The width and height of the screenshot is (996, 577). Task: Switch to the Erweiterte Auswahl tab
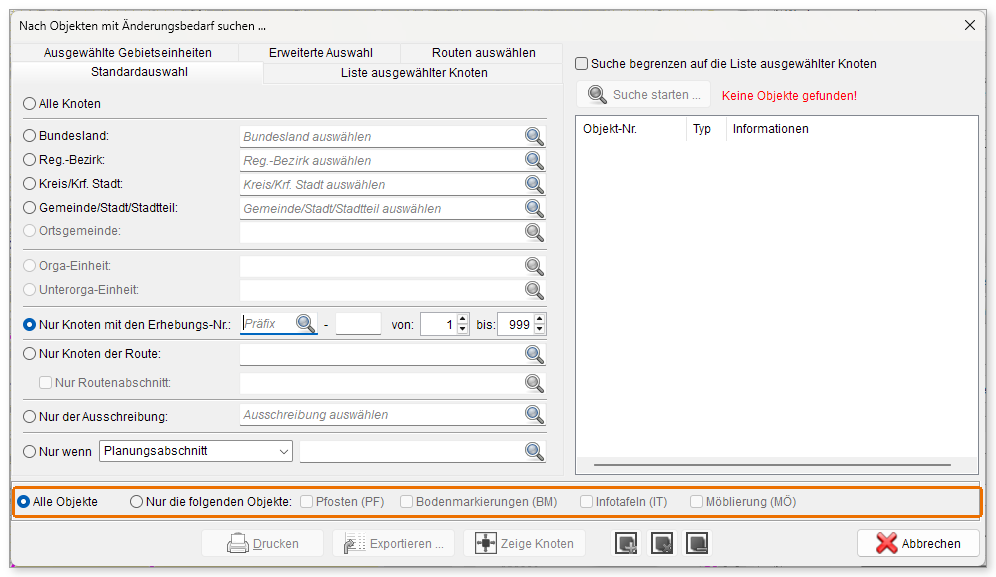pos(320,53)
